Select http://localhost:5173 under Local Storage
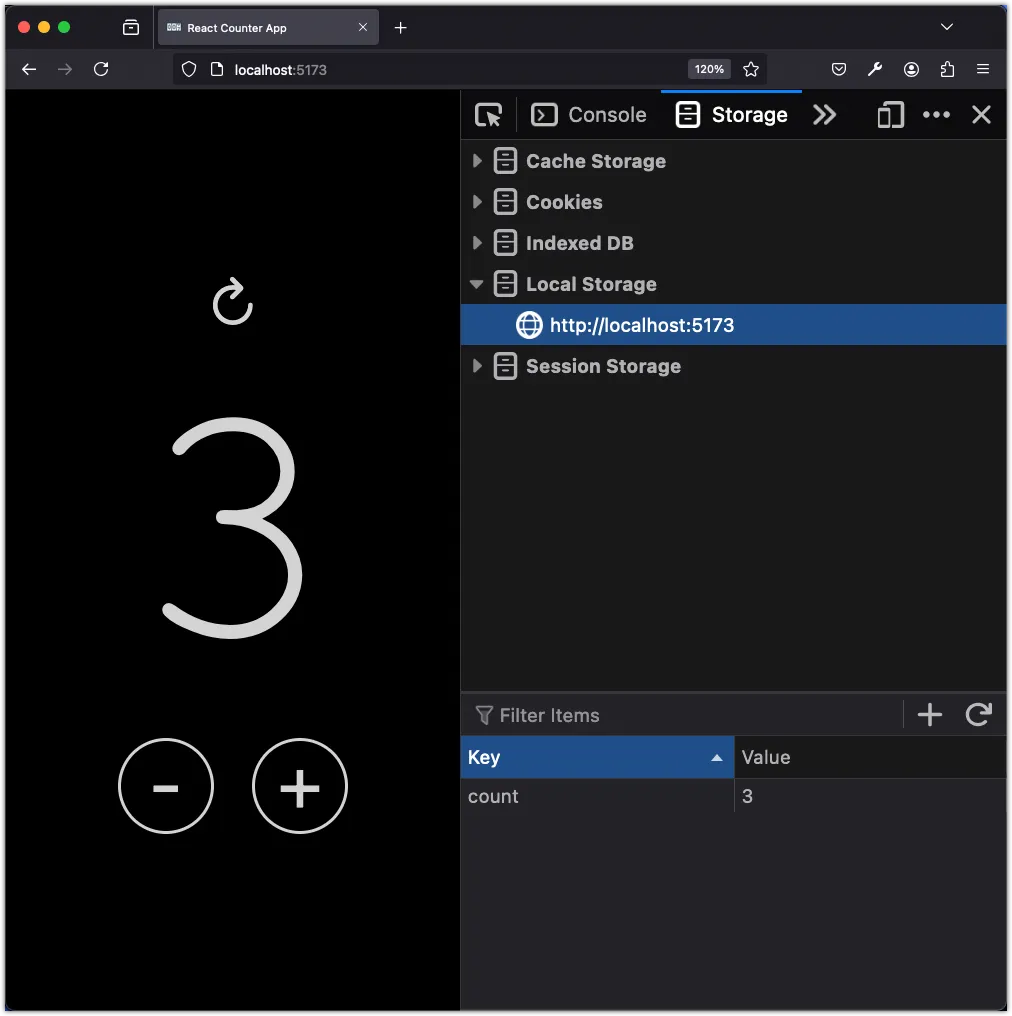 (733, 325)
